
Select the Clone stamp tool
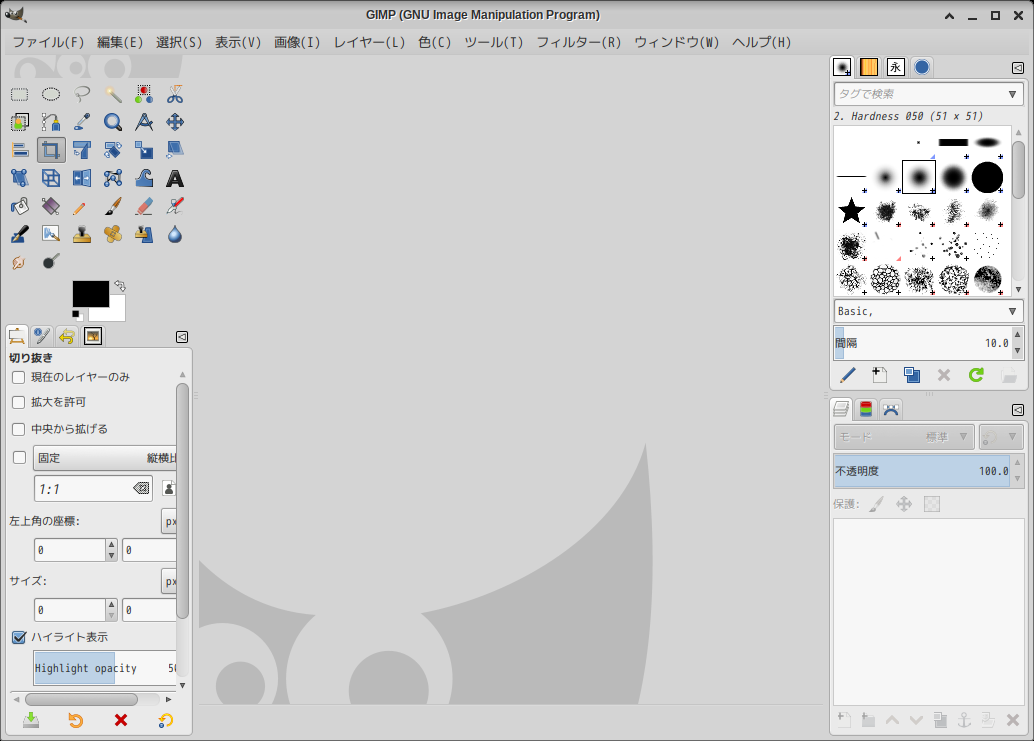(82, 234)
